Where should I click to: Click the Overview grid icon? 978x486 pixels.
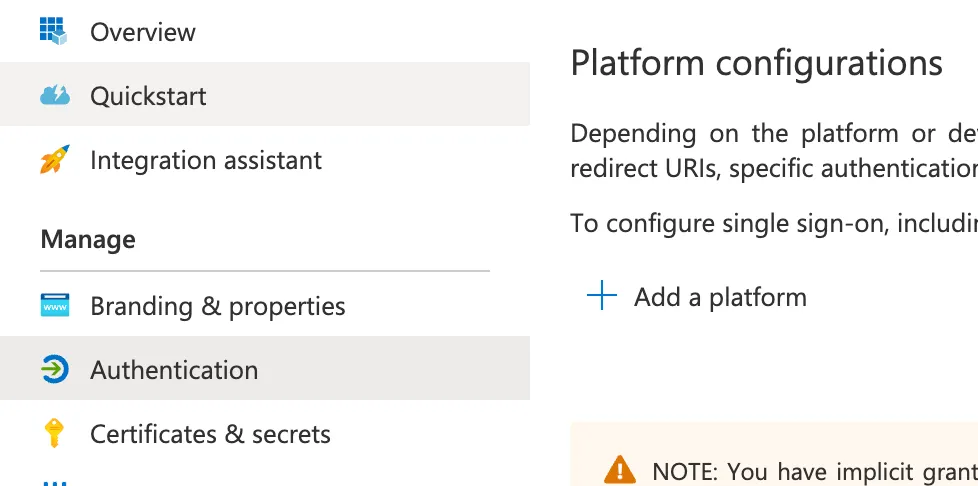coord(54,31)
